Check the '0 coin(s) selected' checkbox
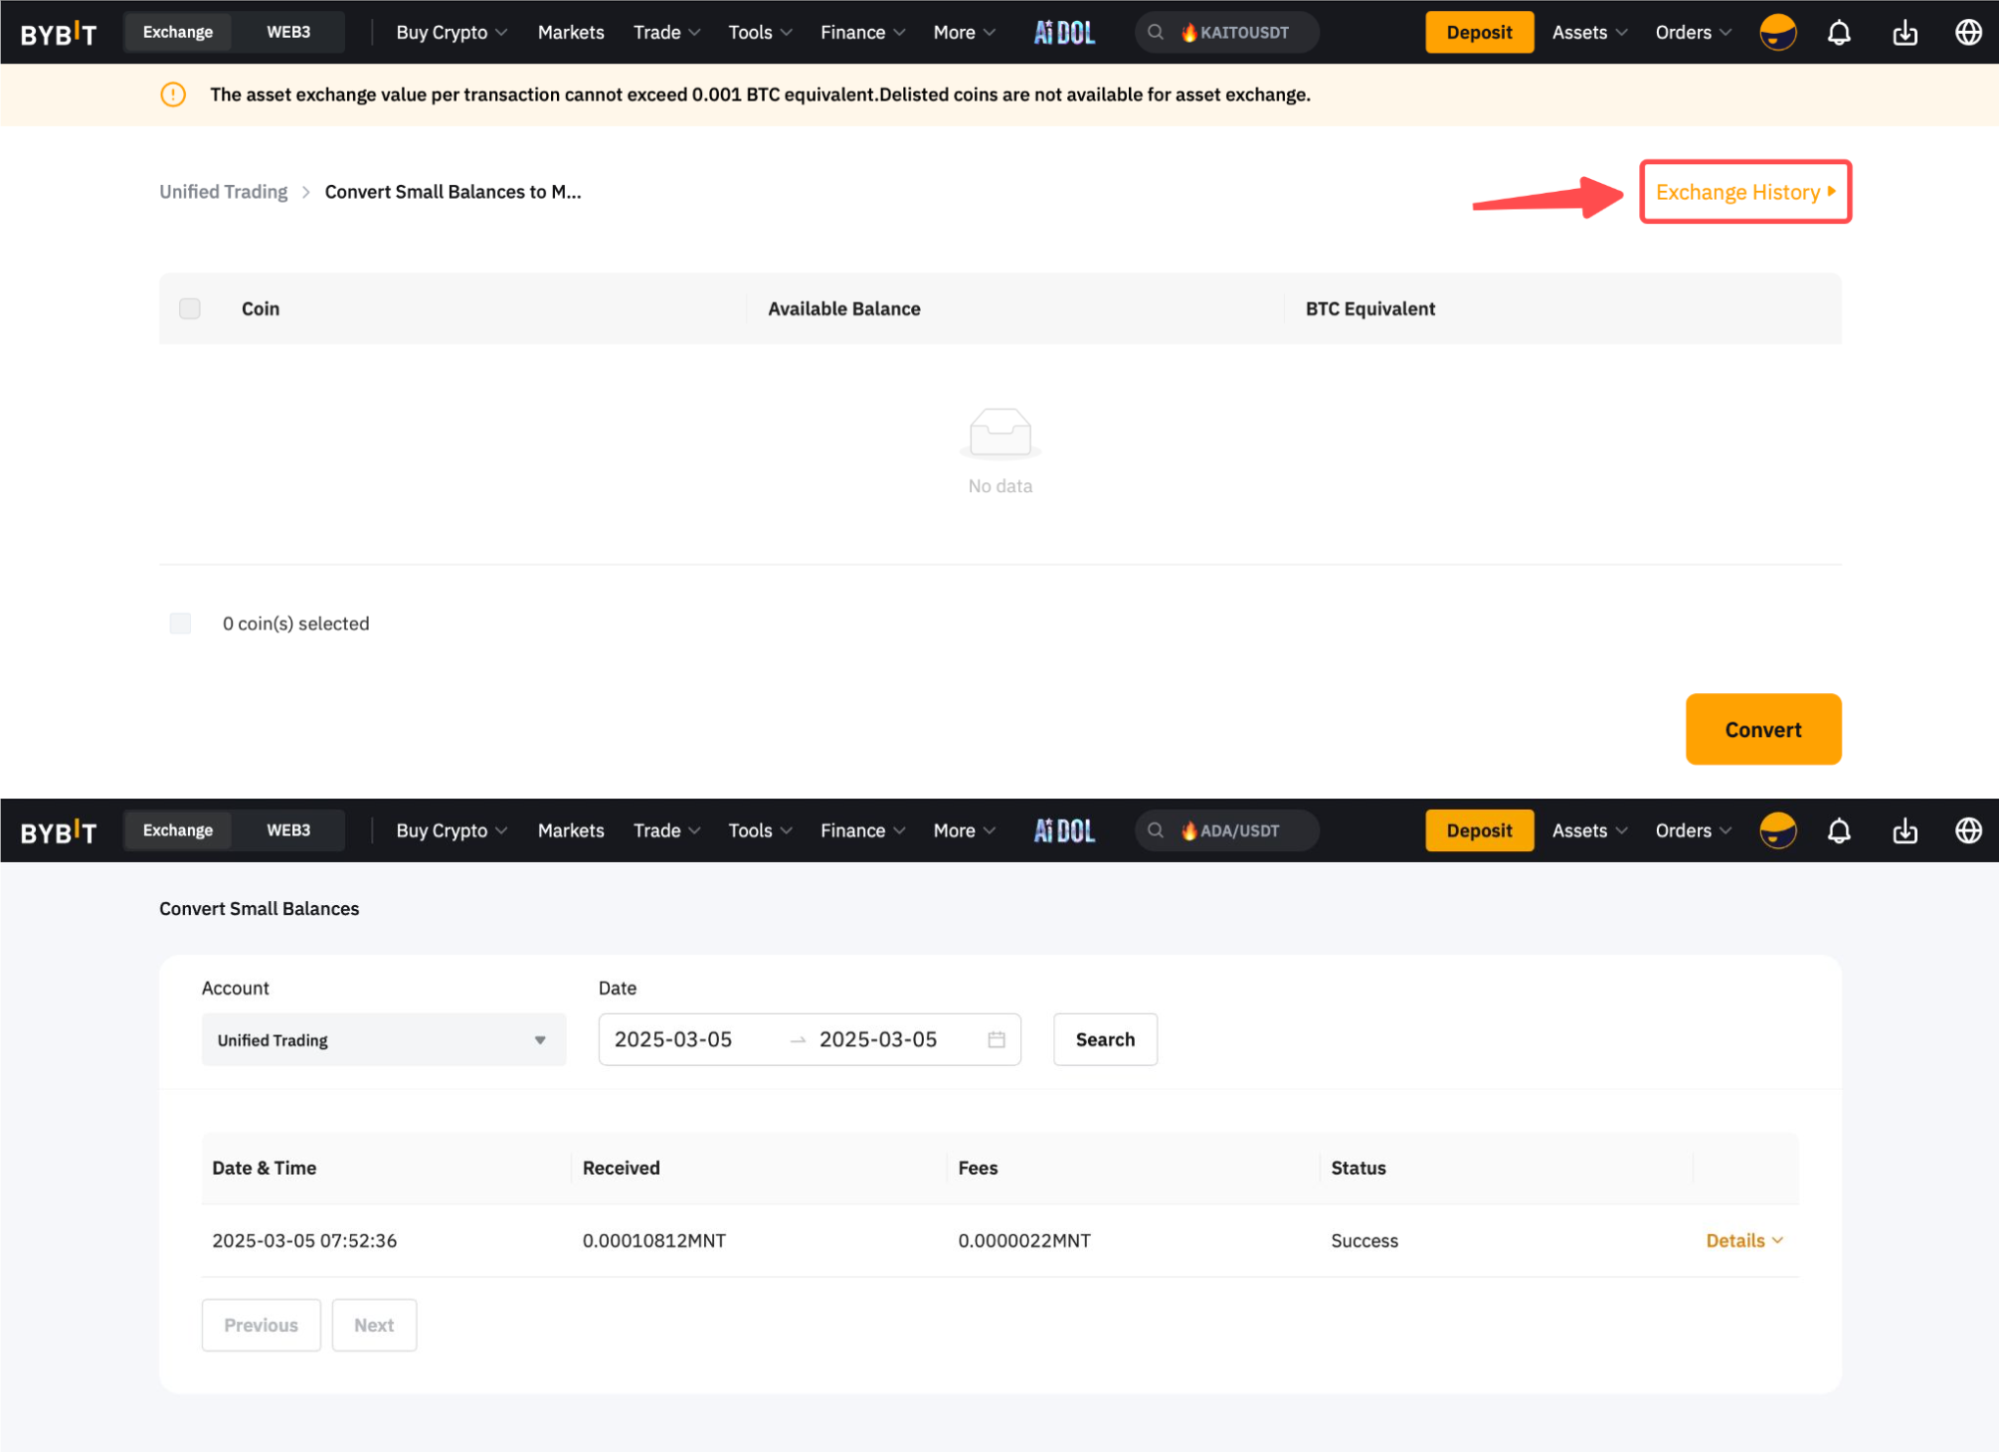The image size is (1999, 1453). pos(181,624)
